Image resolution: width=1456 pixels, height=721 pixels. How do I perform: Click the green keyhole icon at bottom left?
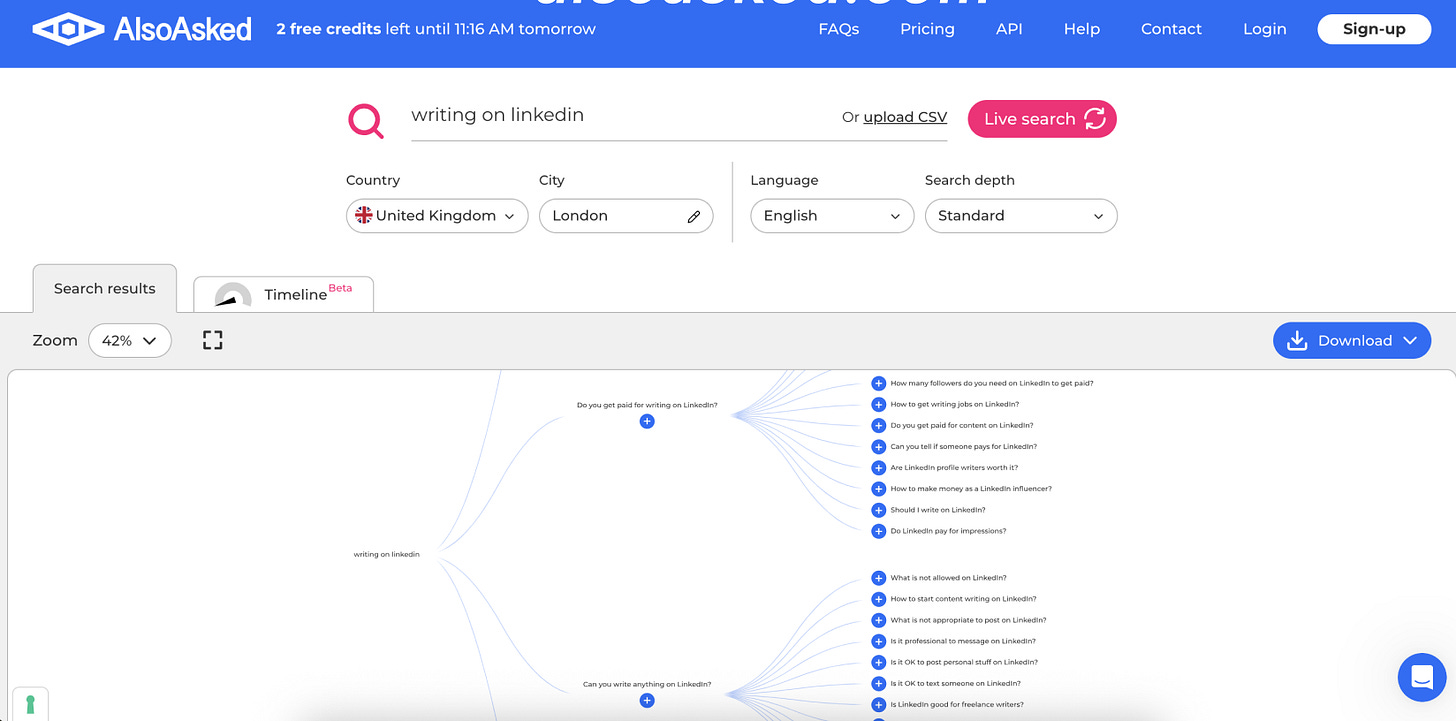tap(30, 704)
